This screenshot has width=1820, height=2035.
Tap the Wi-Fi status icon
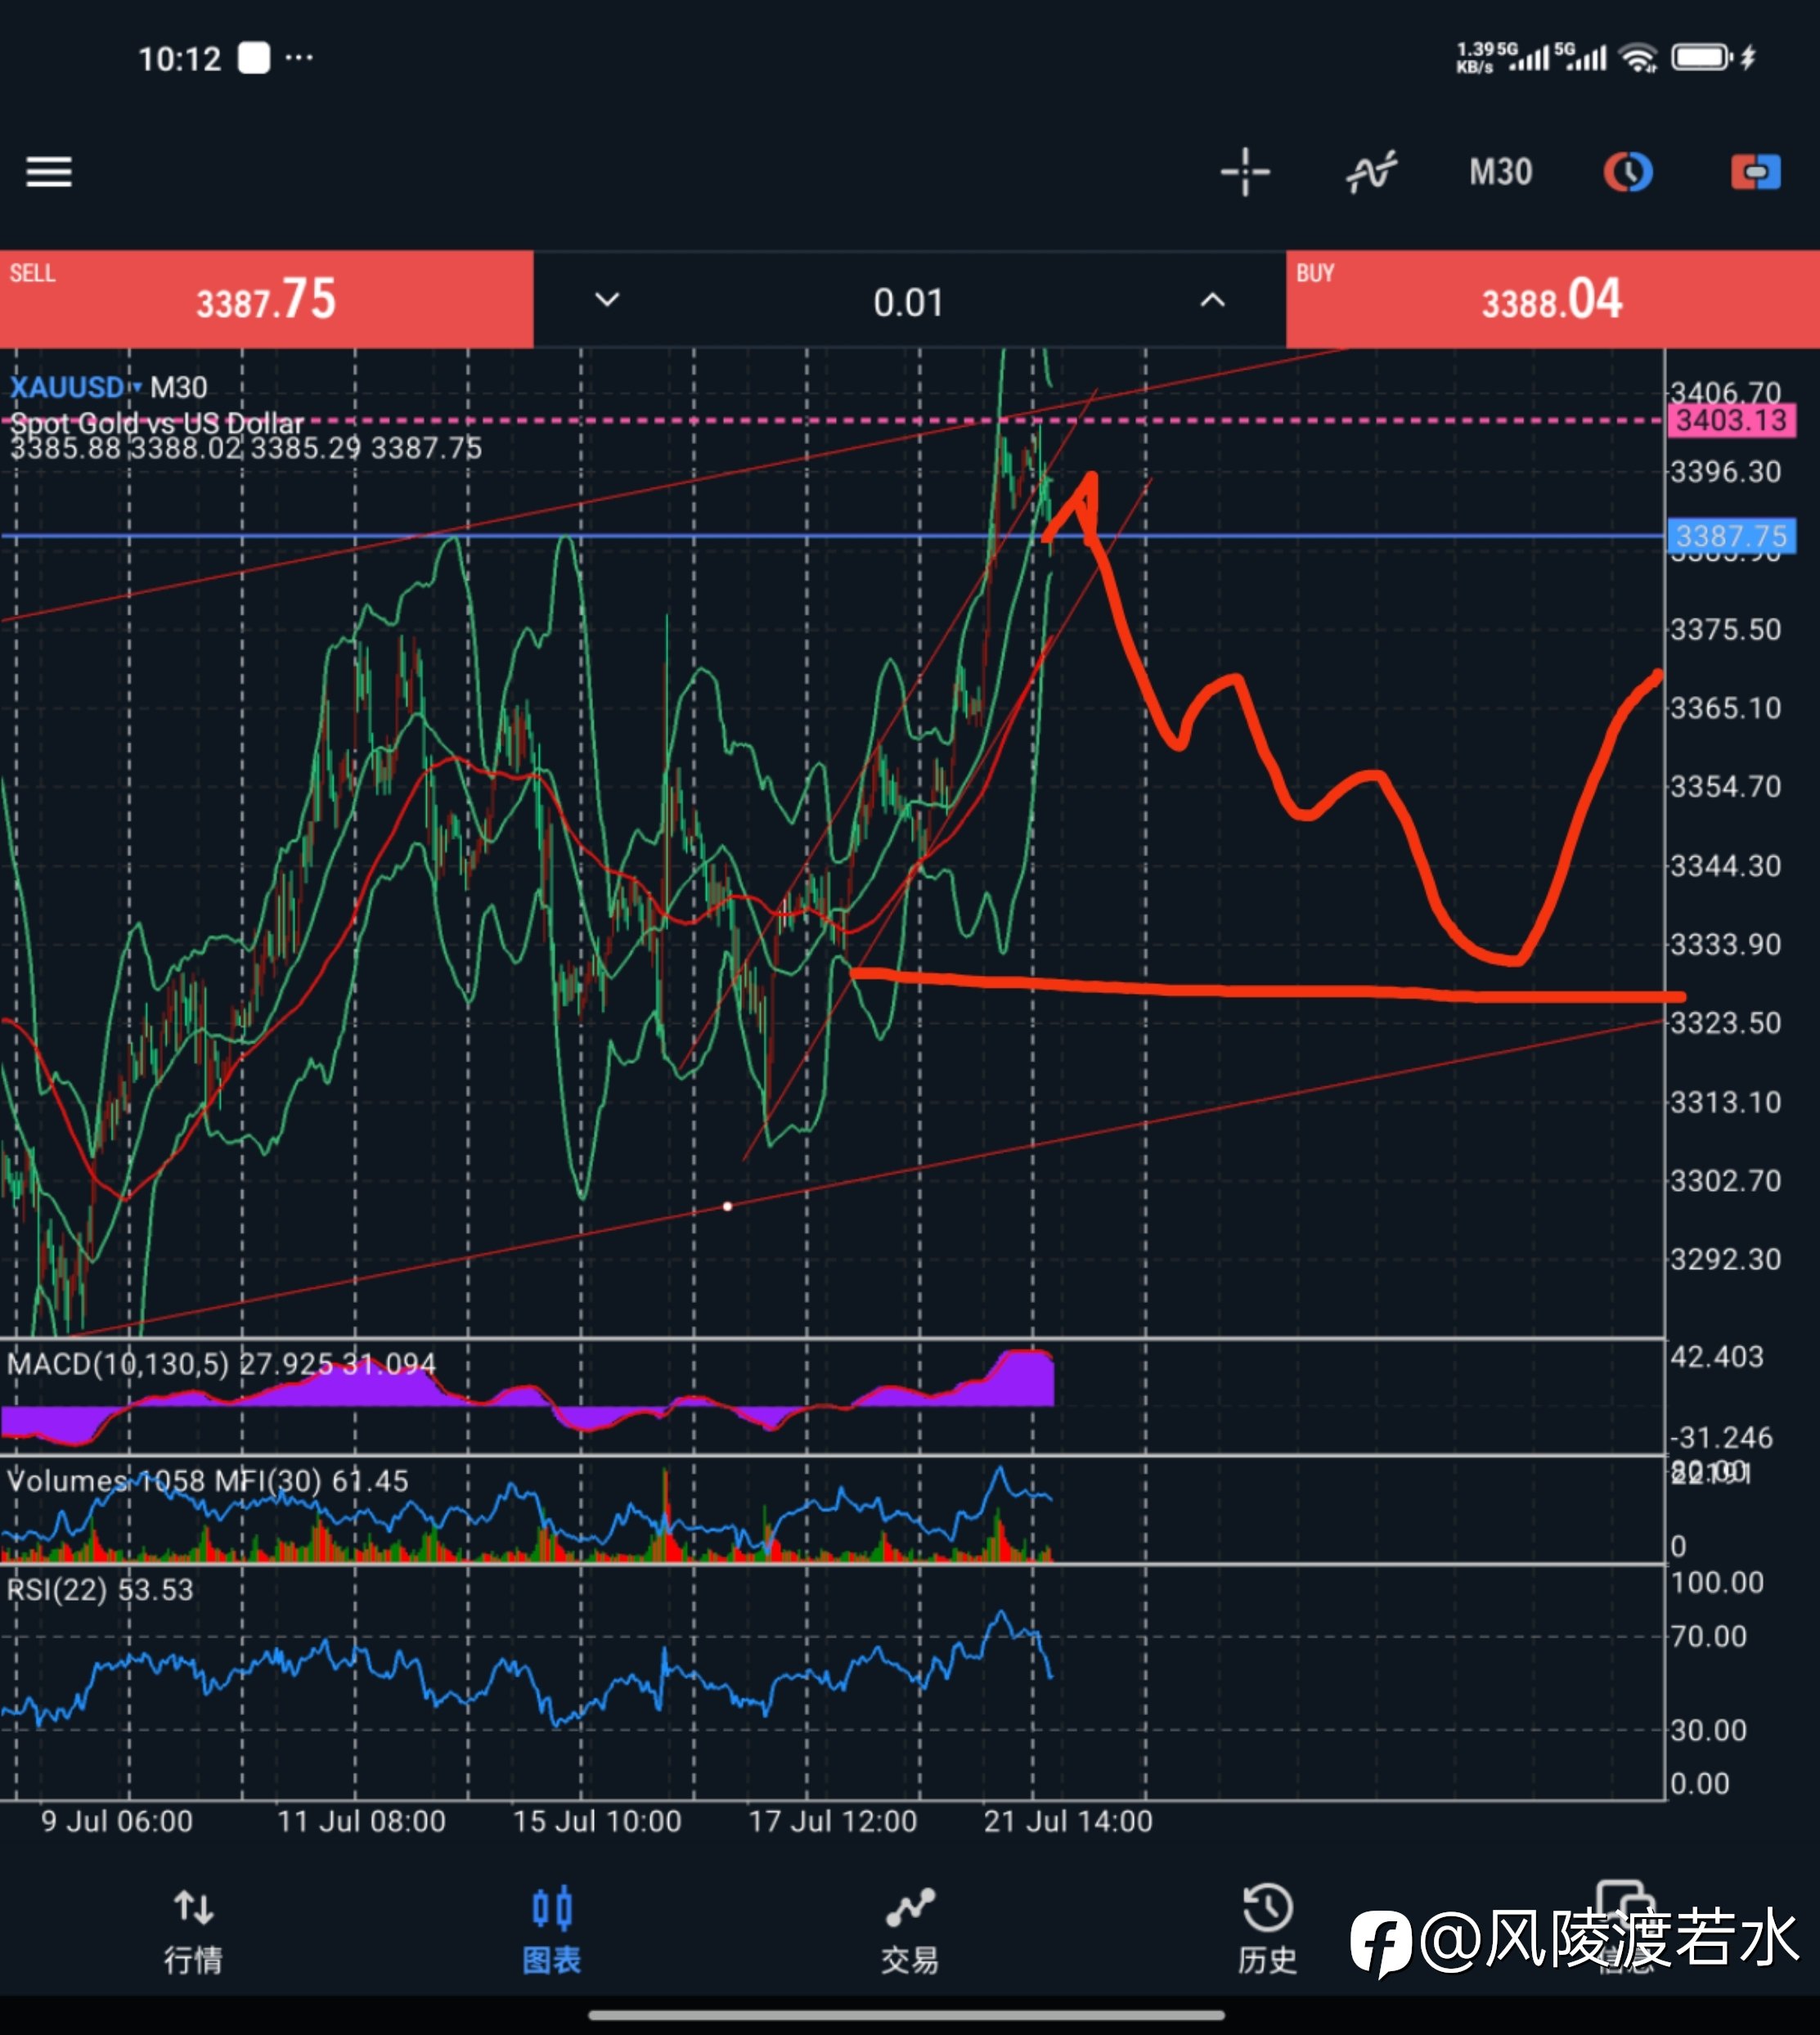tap(1638, 58)
